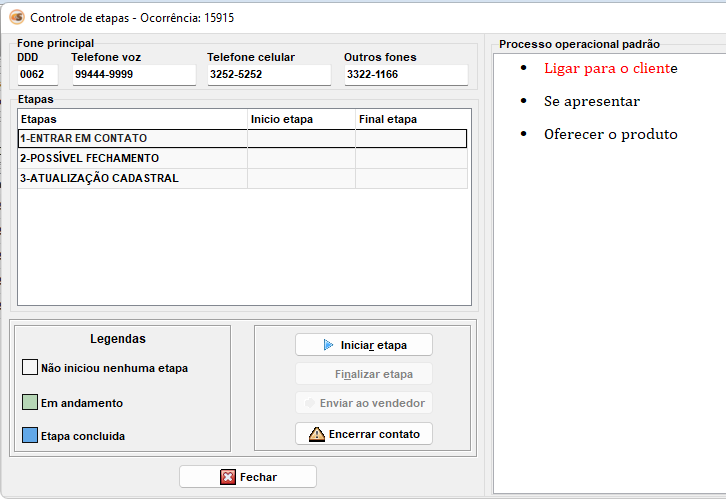The height and width of the screenshot is (502, 726).
Task: Click the Telefone voz field
Action: point(133,75)
